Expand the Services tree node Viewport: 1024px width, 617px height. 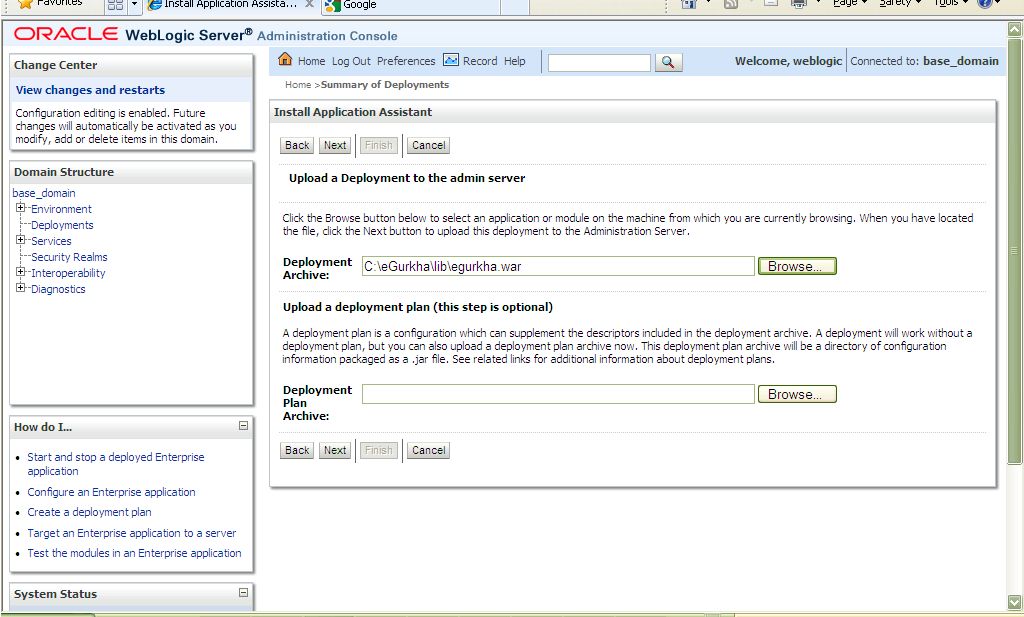pyautogui.click(x=20, y=240)
